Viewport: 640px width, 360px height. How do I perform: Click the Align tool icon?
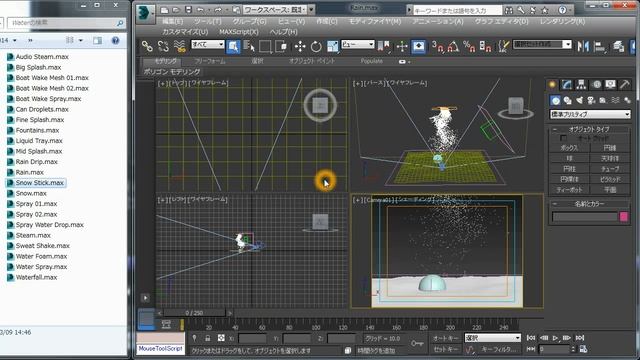(599, 46)
